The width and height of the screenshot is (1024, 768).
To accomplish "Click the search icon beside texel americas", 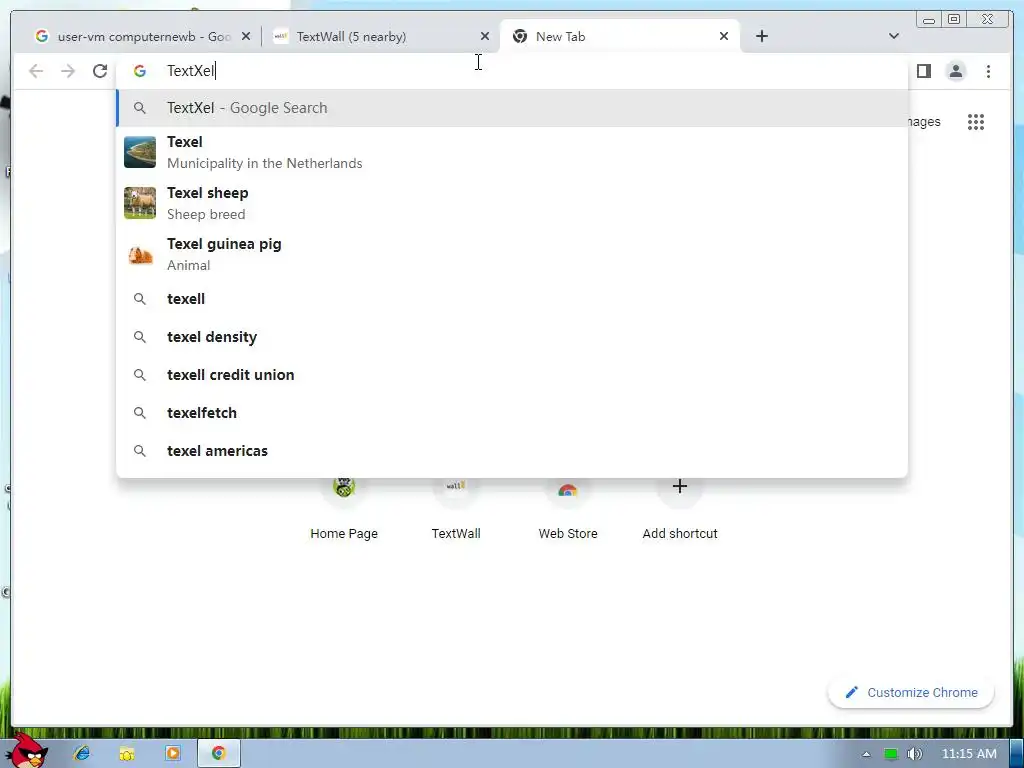I will pyautogui.click(x=140, y=451).
